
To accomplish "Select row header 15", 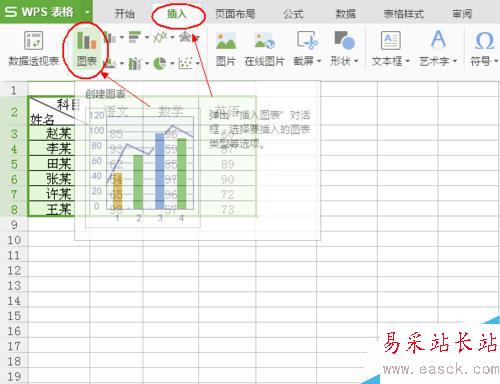I will click(x=14, y=316).
